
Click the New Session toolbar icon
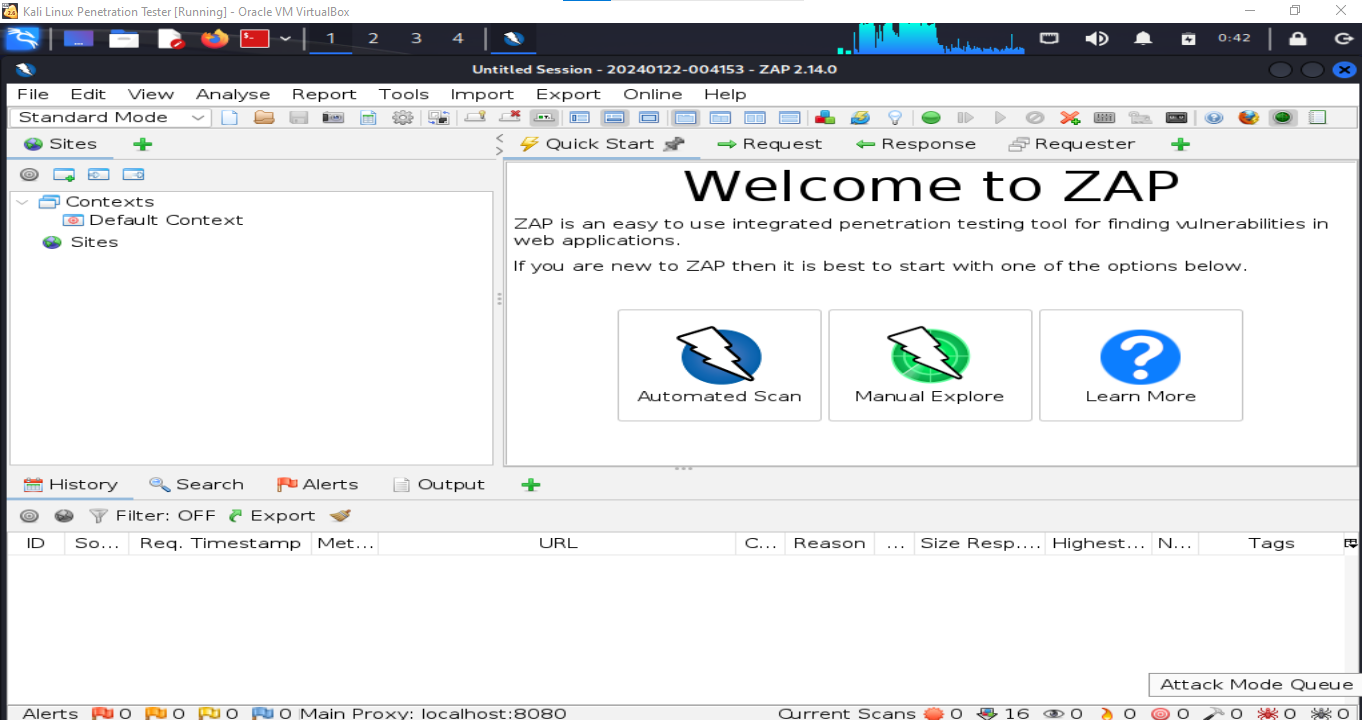[230, 118]
